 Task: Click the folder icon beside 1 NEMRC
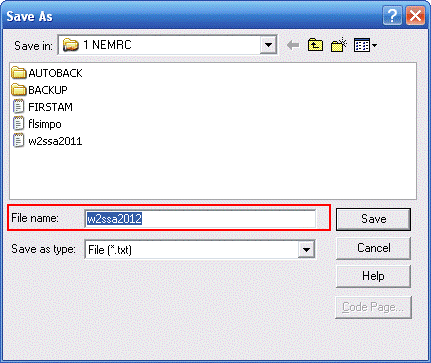click(71, 45)
